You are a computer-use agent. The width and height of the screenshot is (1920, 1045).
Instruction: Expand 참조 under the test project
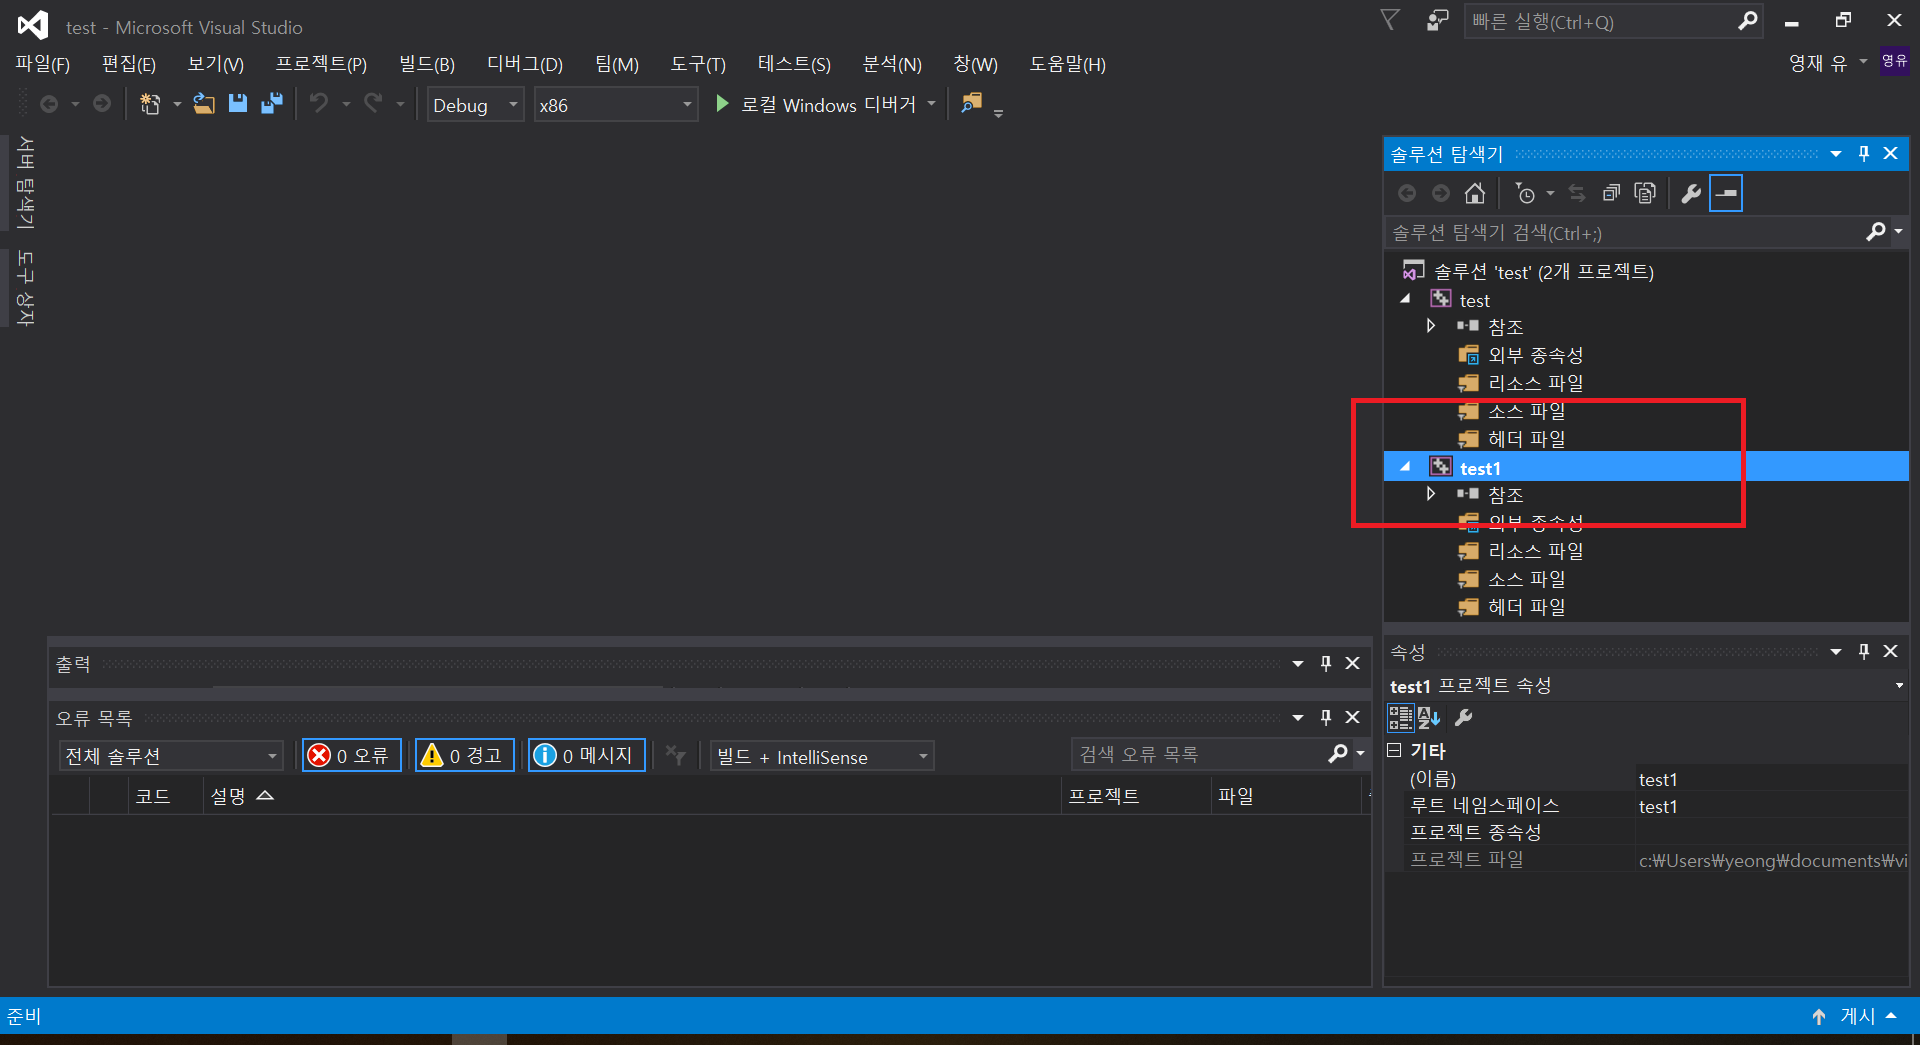(1431, 326)
